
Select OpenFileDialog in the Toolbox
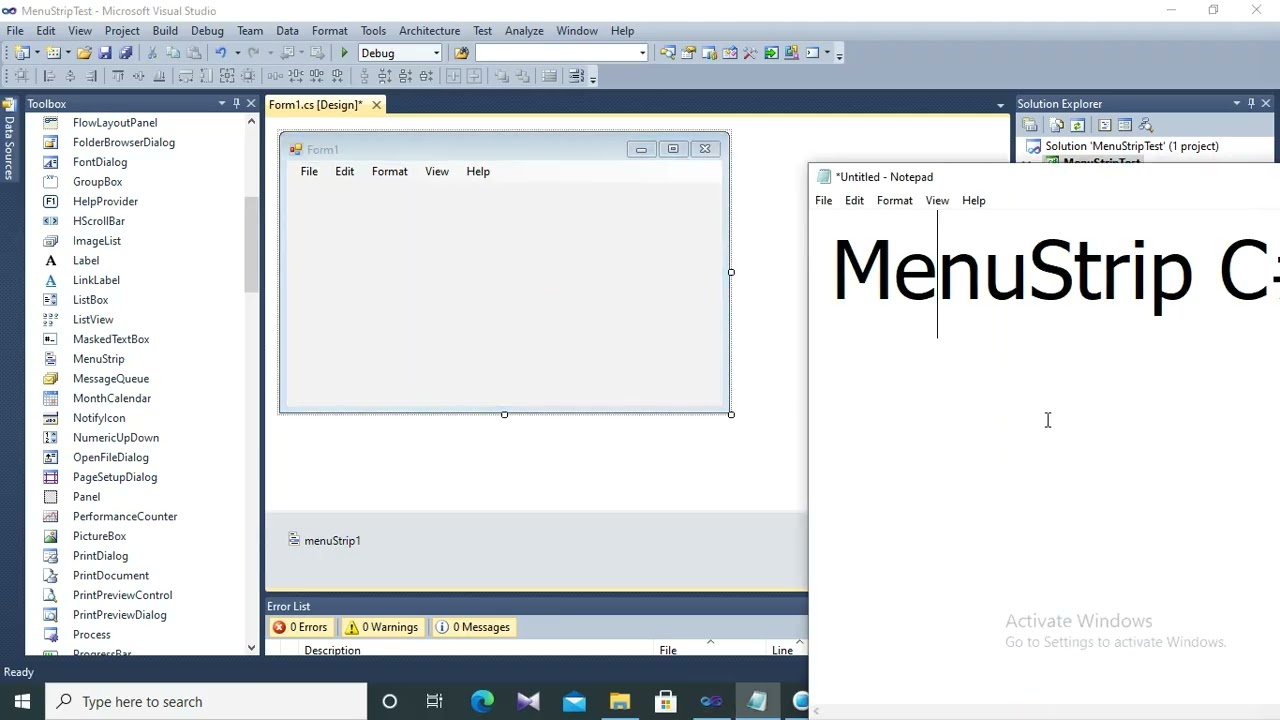tap(111, 457)
